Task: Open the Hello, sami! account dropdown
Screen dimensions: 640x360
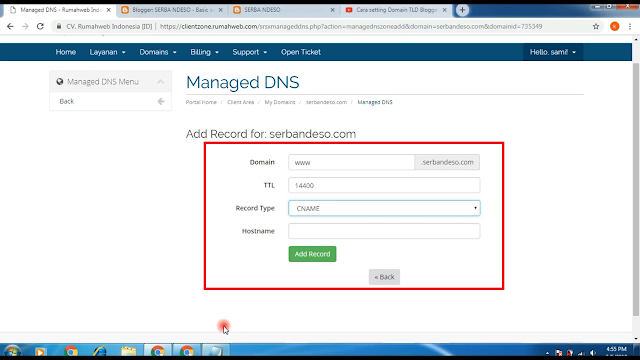Action: click(553, 52)
